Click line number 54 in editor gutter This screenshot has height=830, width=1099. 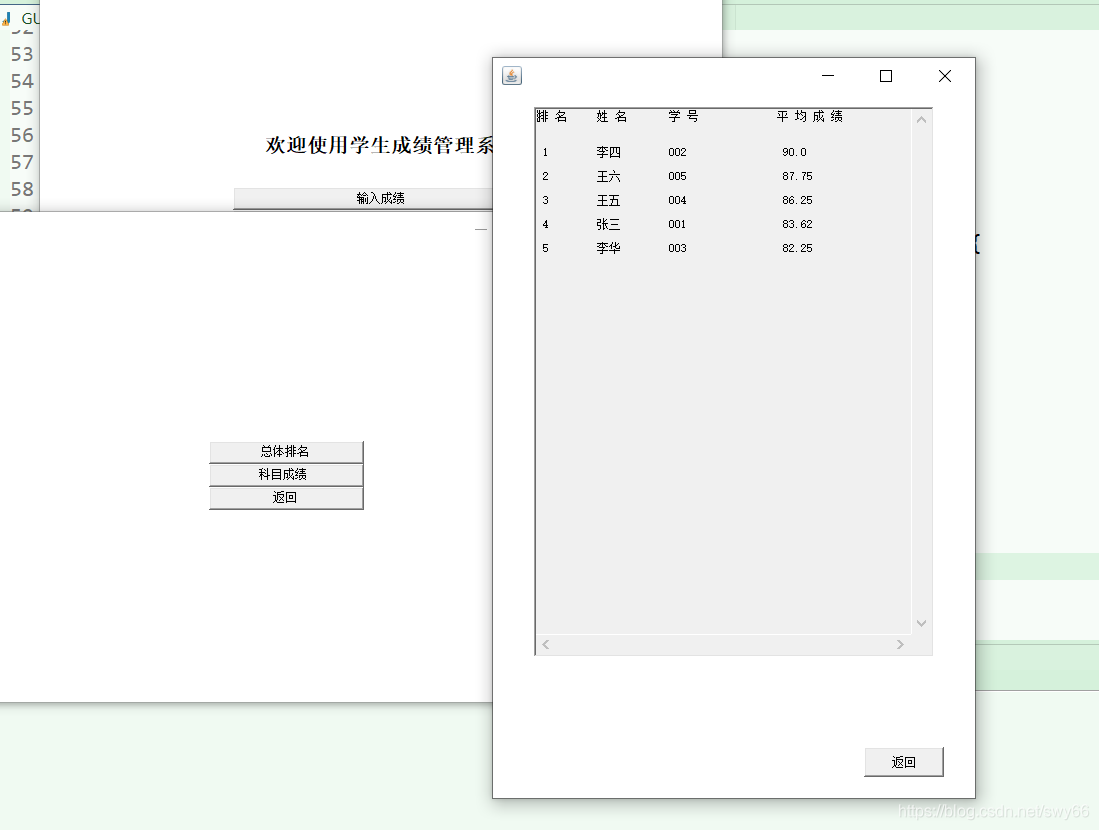click(22, 81)
